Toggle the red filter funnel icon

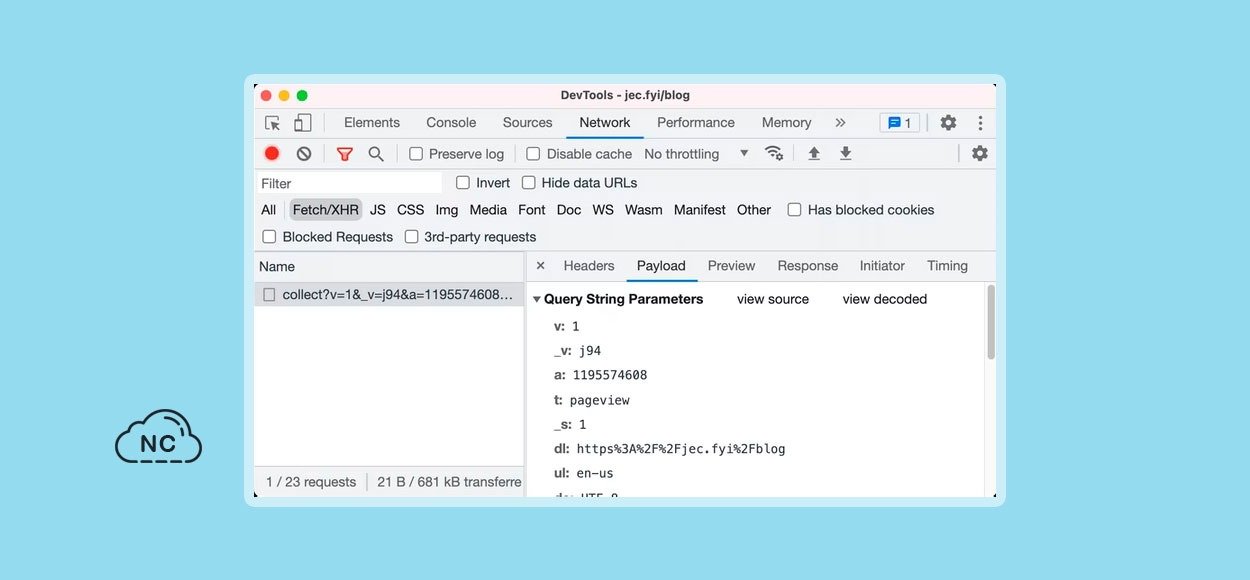[345, 154]
